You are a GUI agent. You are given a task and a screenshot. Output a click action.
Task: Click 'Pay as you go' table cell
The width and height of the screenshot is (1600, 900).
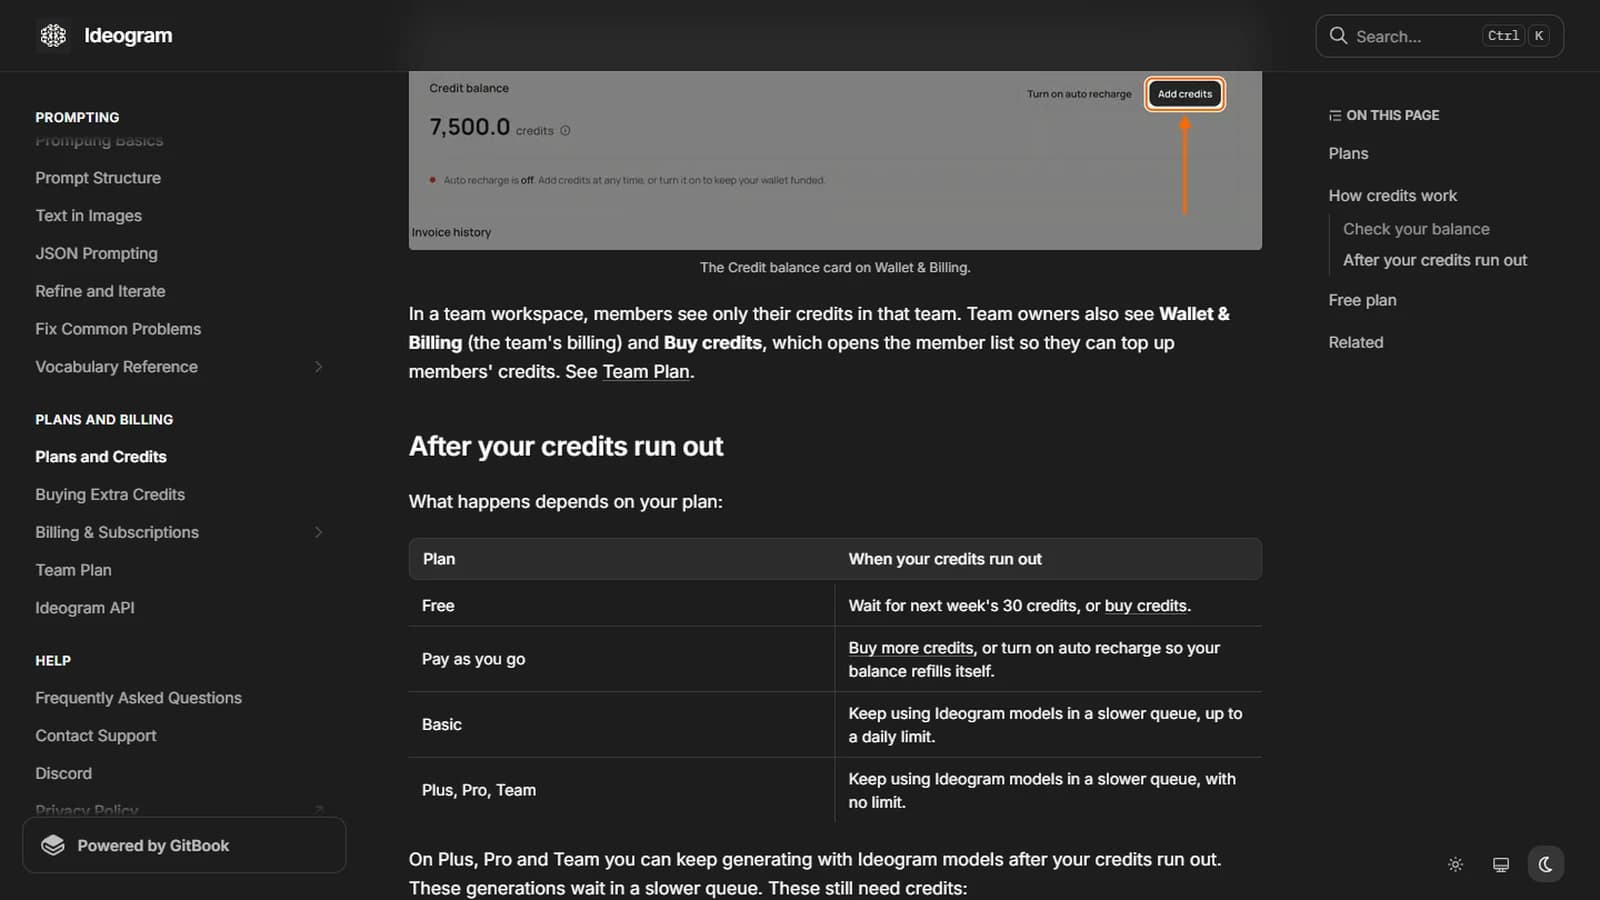click(473, 659)
